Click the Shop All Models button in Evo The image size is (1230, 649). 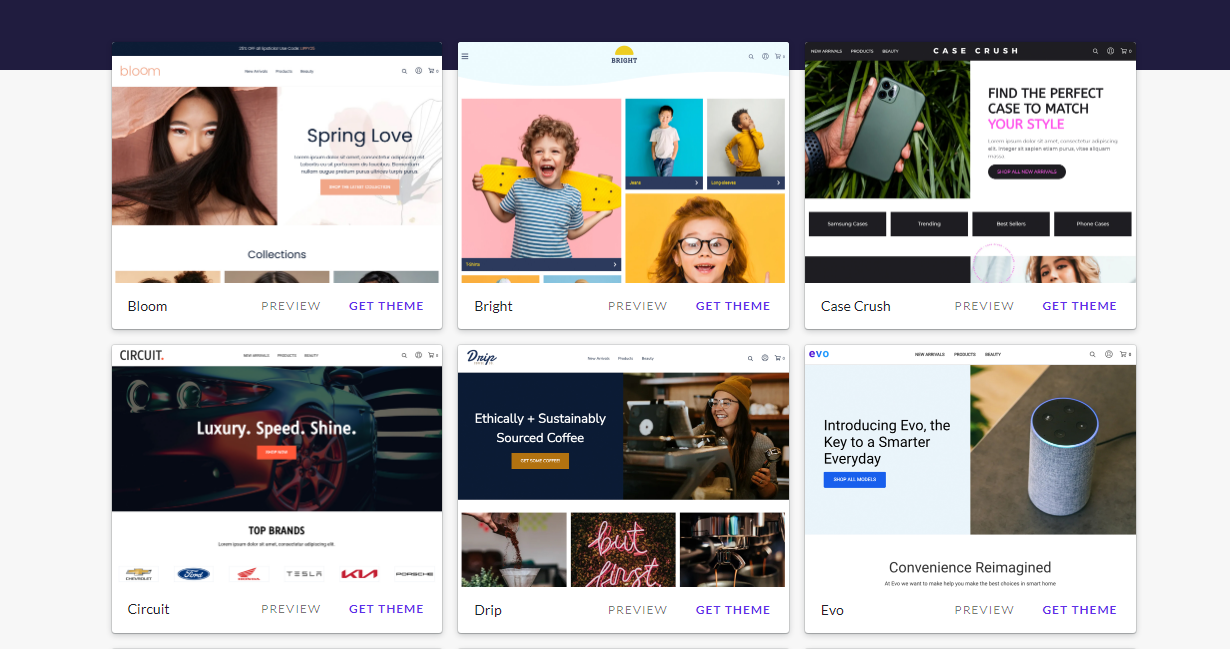click(854, 480)
